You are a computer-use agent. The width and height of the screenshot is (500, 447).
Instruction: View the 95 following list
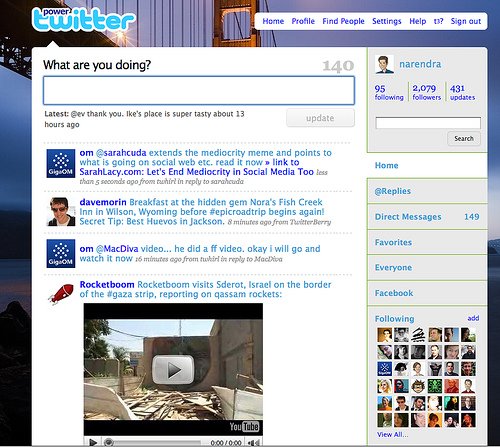coord(389,92)
